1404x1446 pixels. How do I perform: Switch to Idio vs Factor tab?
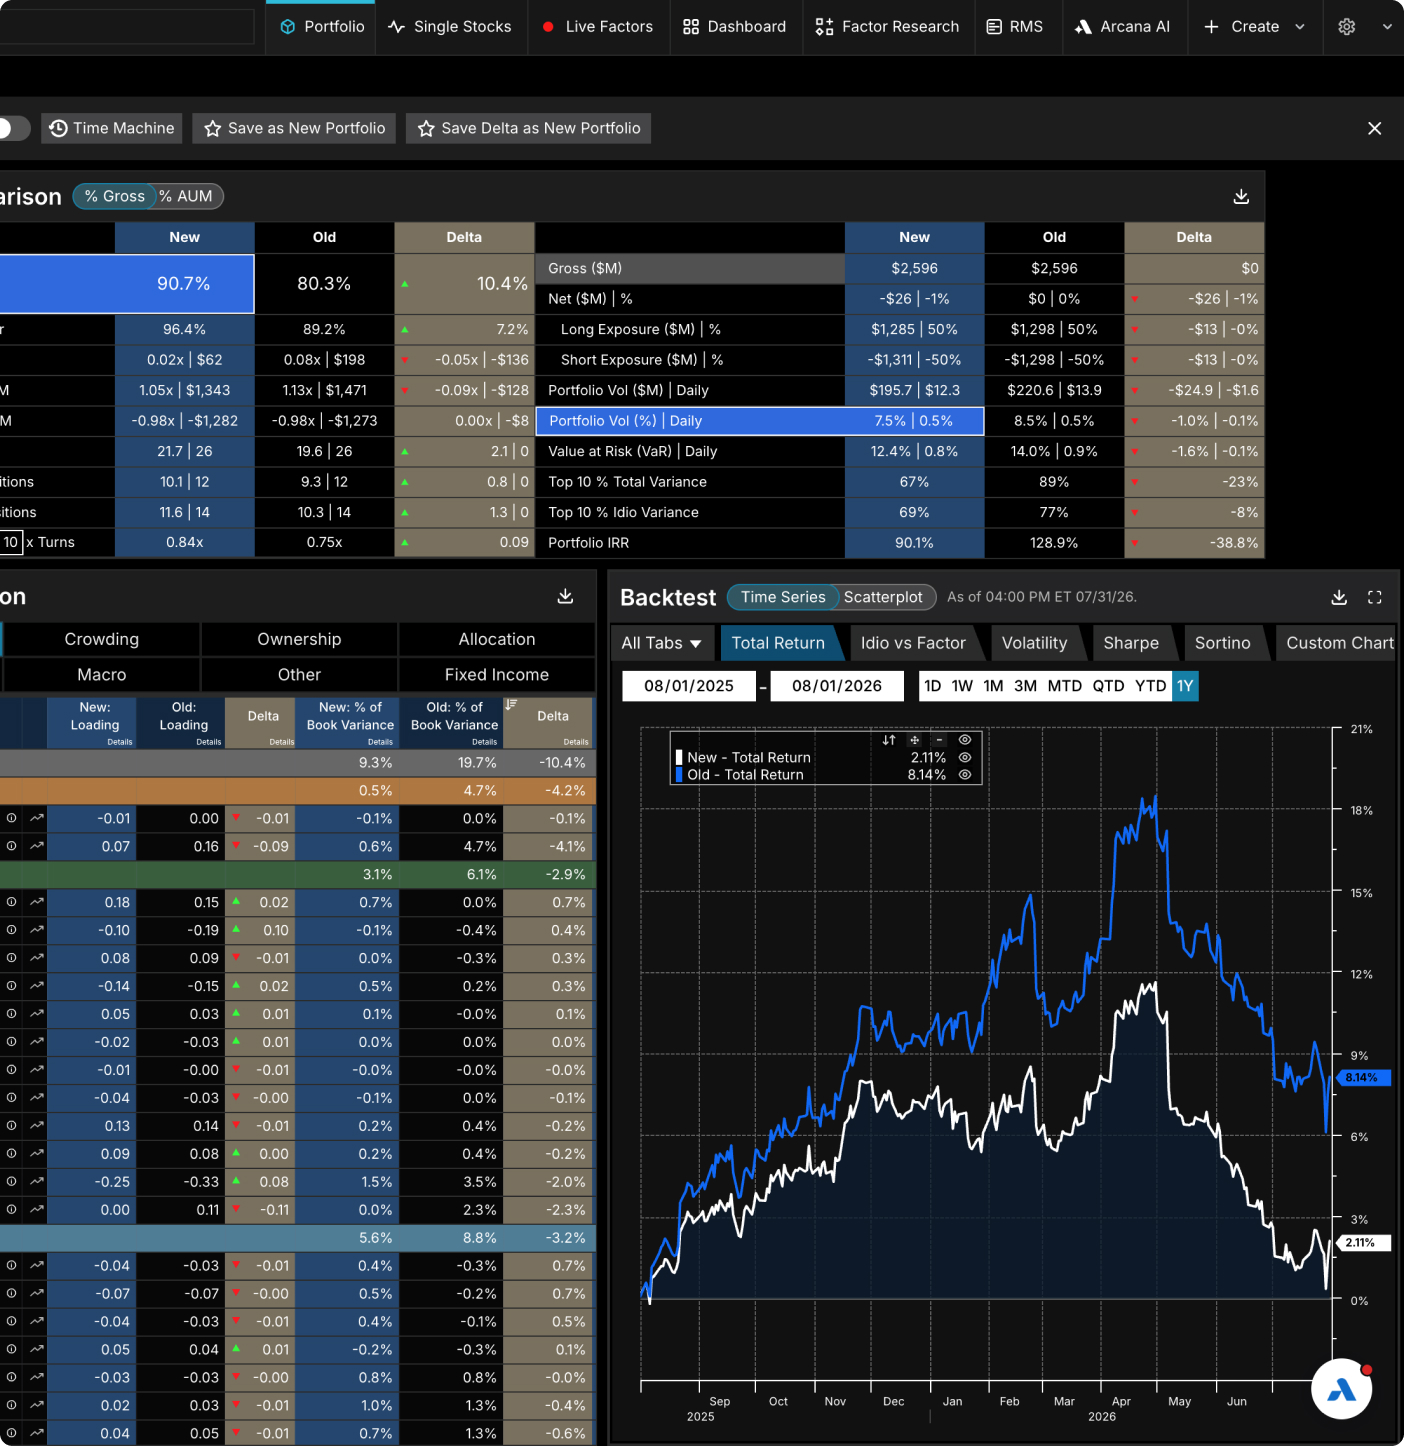913,643
